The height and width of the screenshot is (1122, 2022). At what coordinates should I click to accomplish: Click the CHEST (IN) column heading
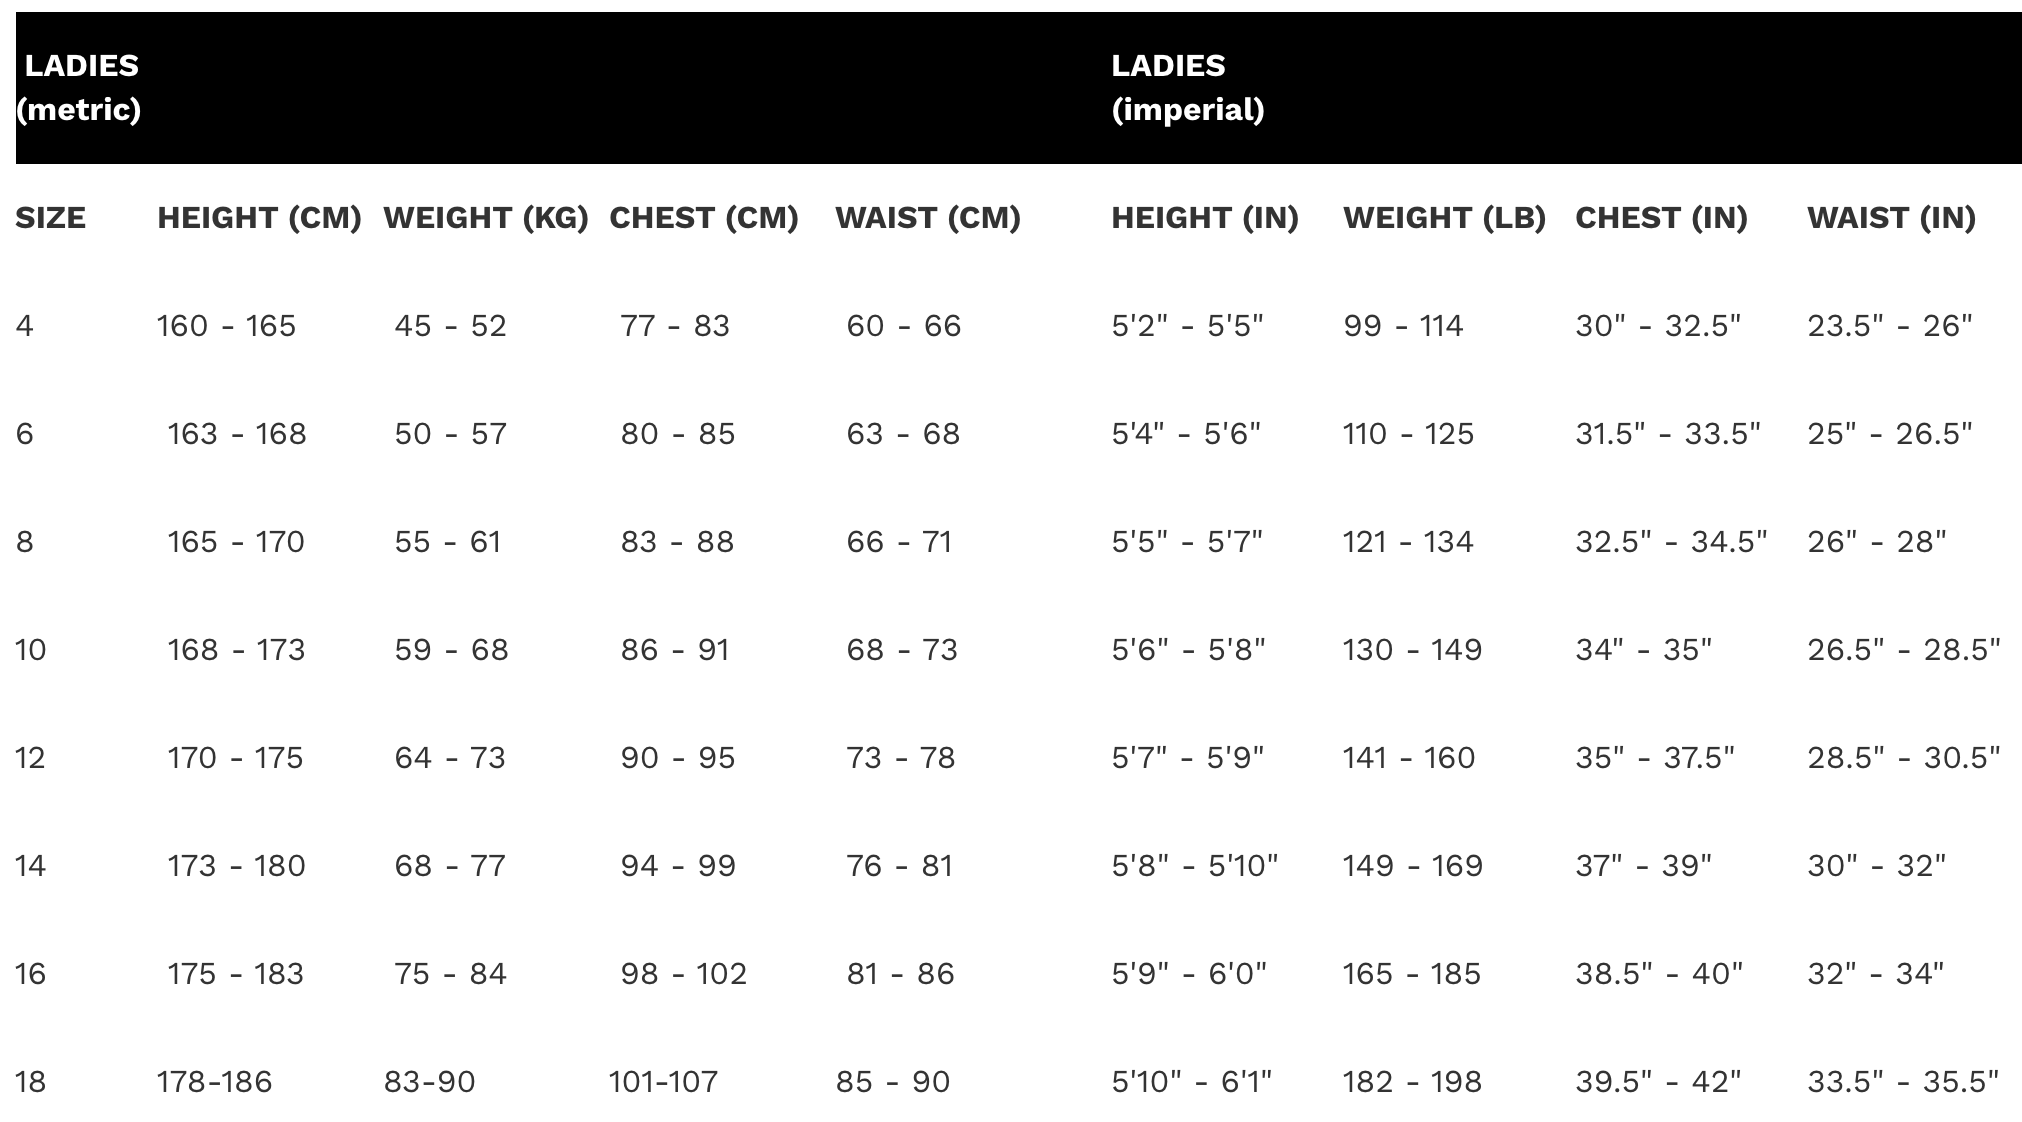click(x=1661, y=218)
